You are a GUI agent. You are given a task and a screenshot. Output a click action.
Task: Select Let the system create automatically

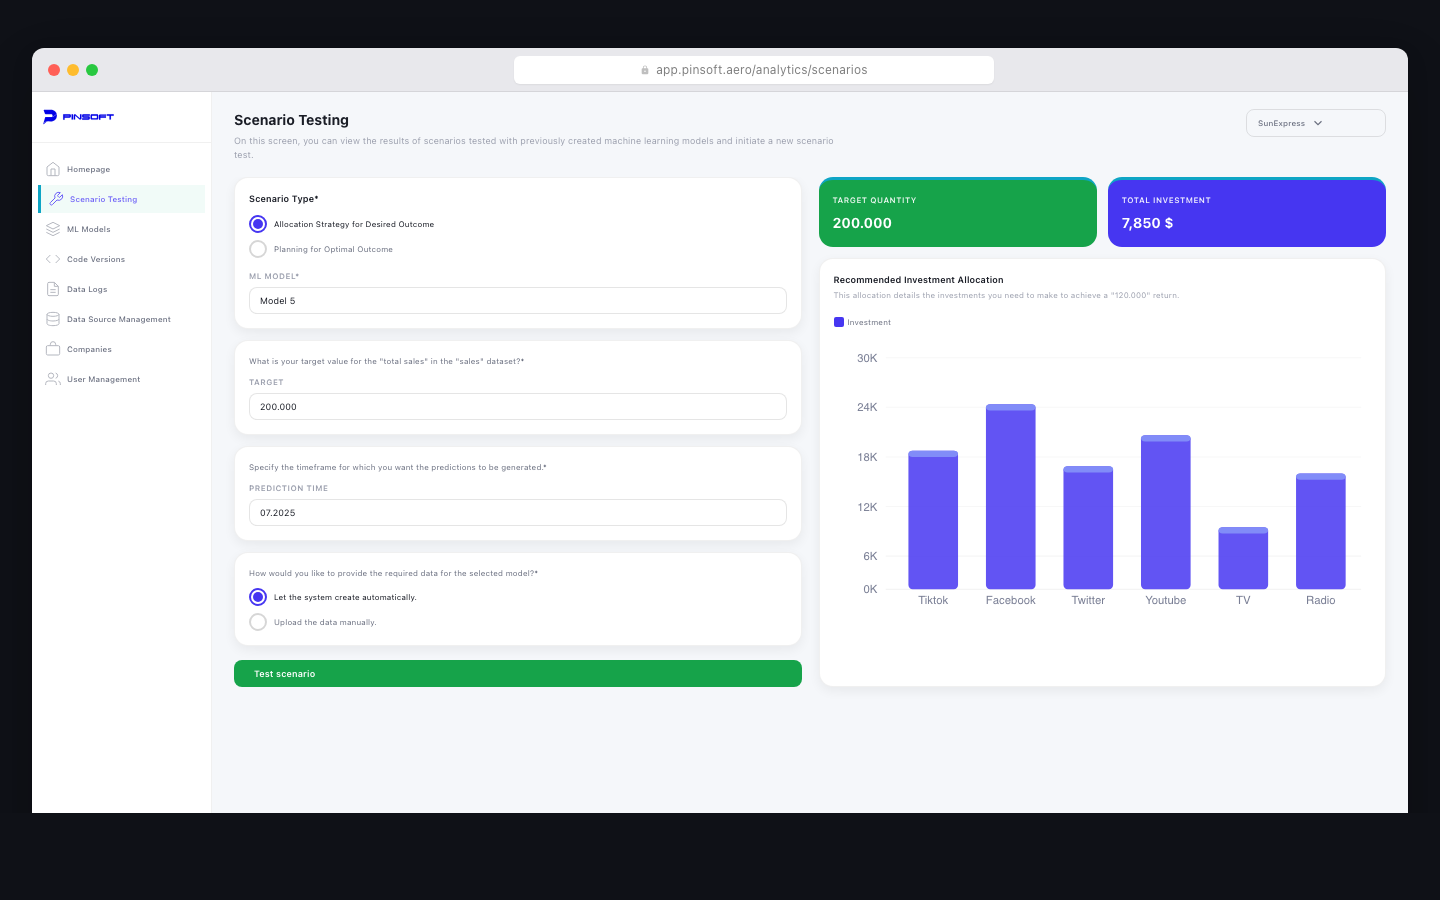258,597
